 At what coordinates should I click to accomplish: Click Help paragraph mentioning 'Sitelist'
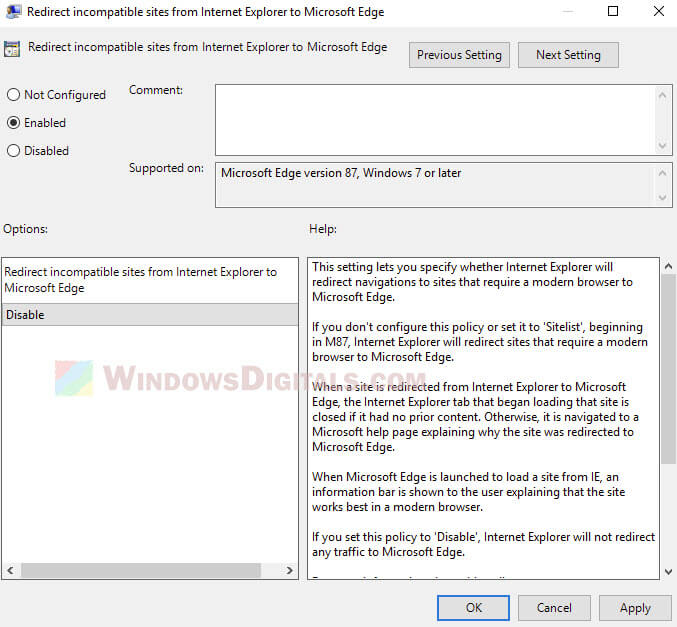[480, 342]
